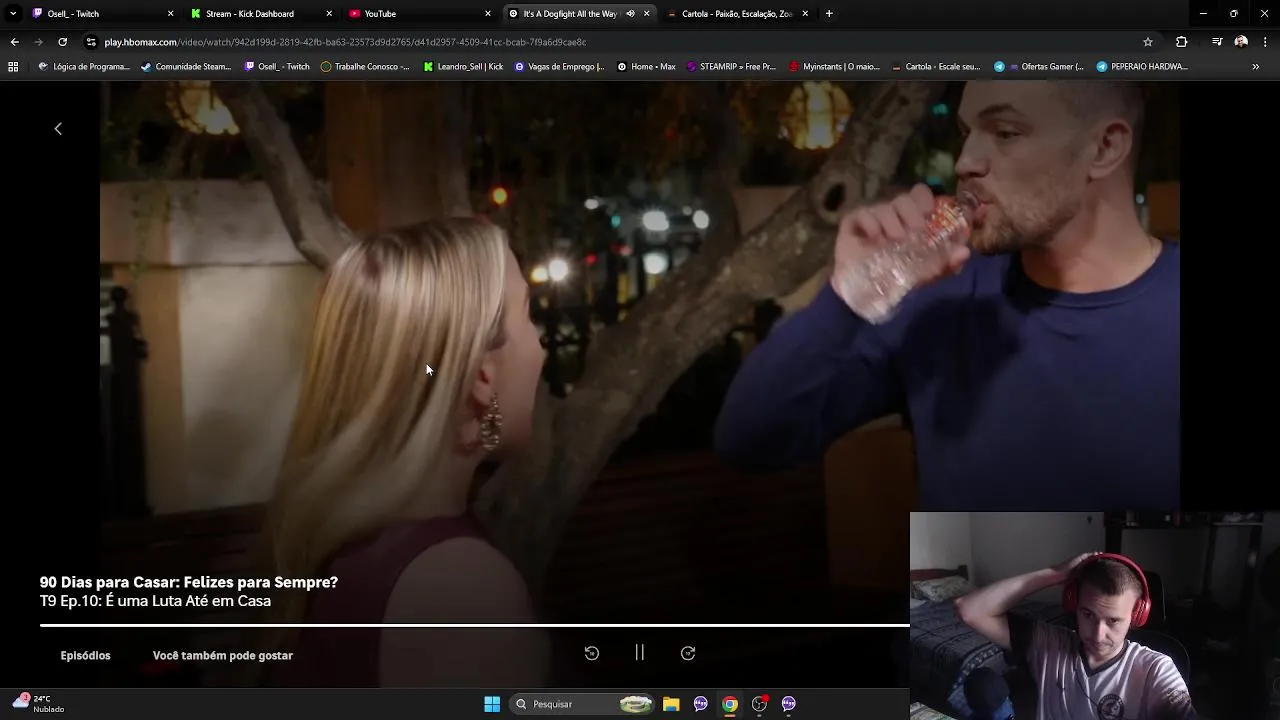
Task: Close the Osell_ - Twitch tab
Action: point(170,14)
